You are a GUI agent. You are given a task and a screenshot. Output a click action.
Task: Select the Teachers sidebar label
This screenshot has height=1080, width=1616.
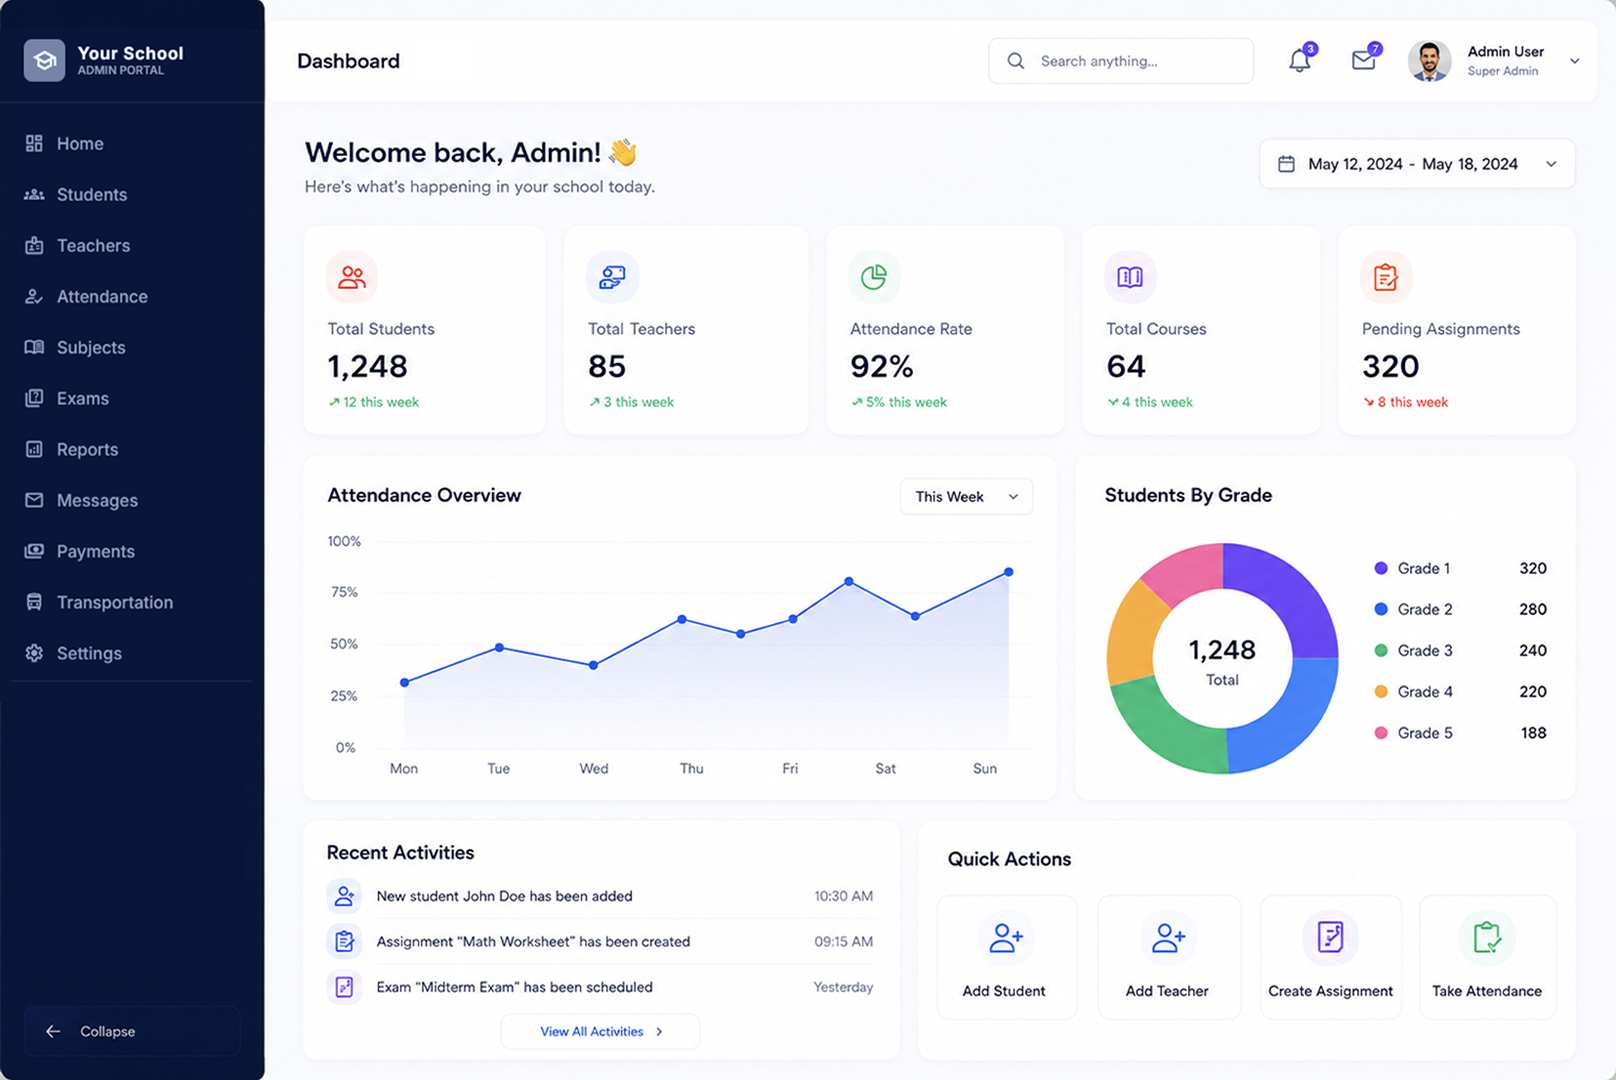click(x=93, y=245)
